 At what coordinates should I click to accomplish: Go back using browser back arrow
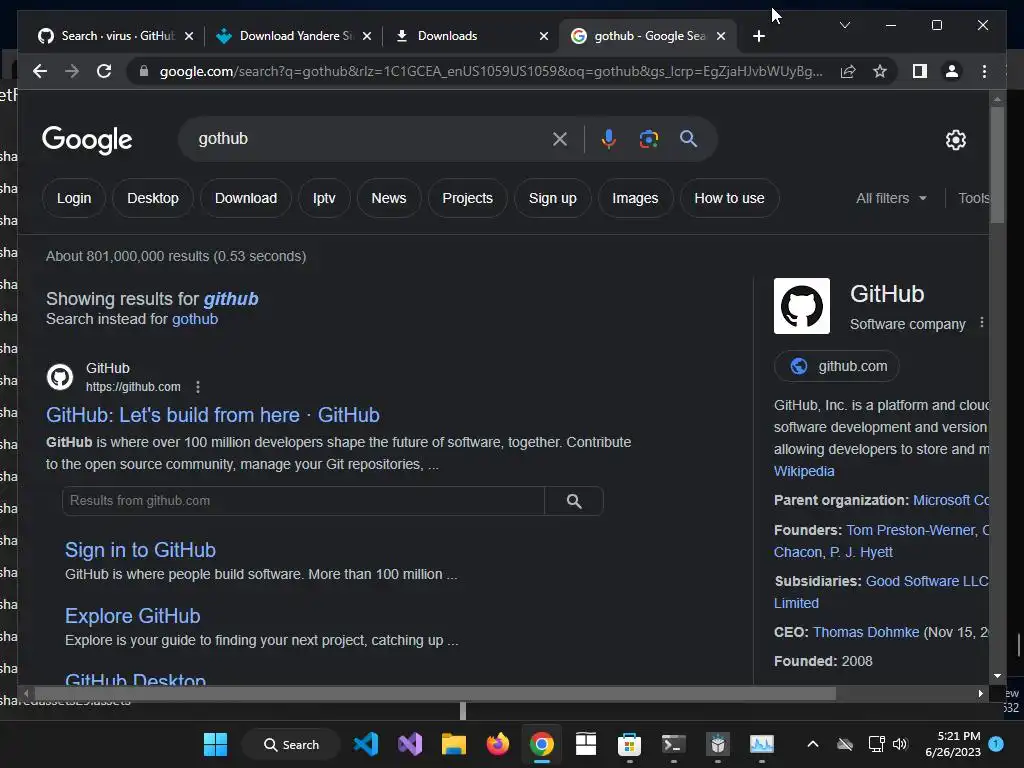(40, 71)
